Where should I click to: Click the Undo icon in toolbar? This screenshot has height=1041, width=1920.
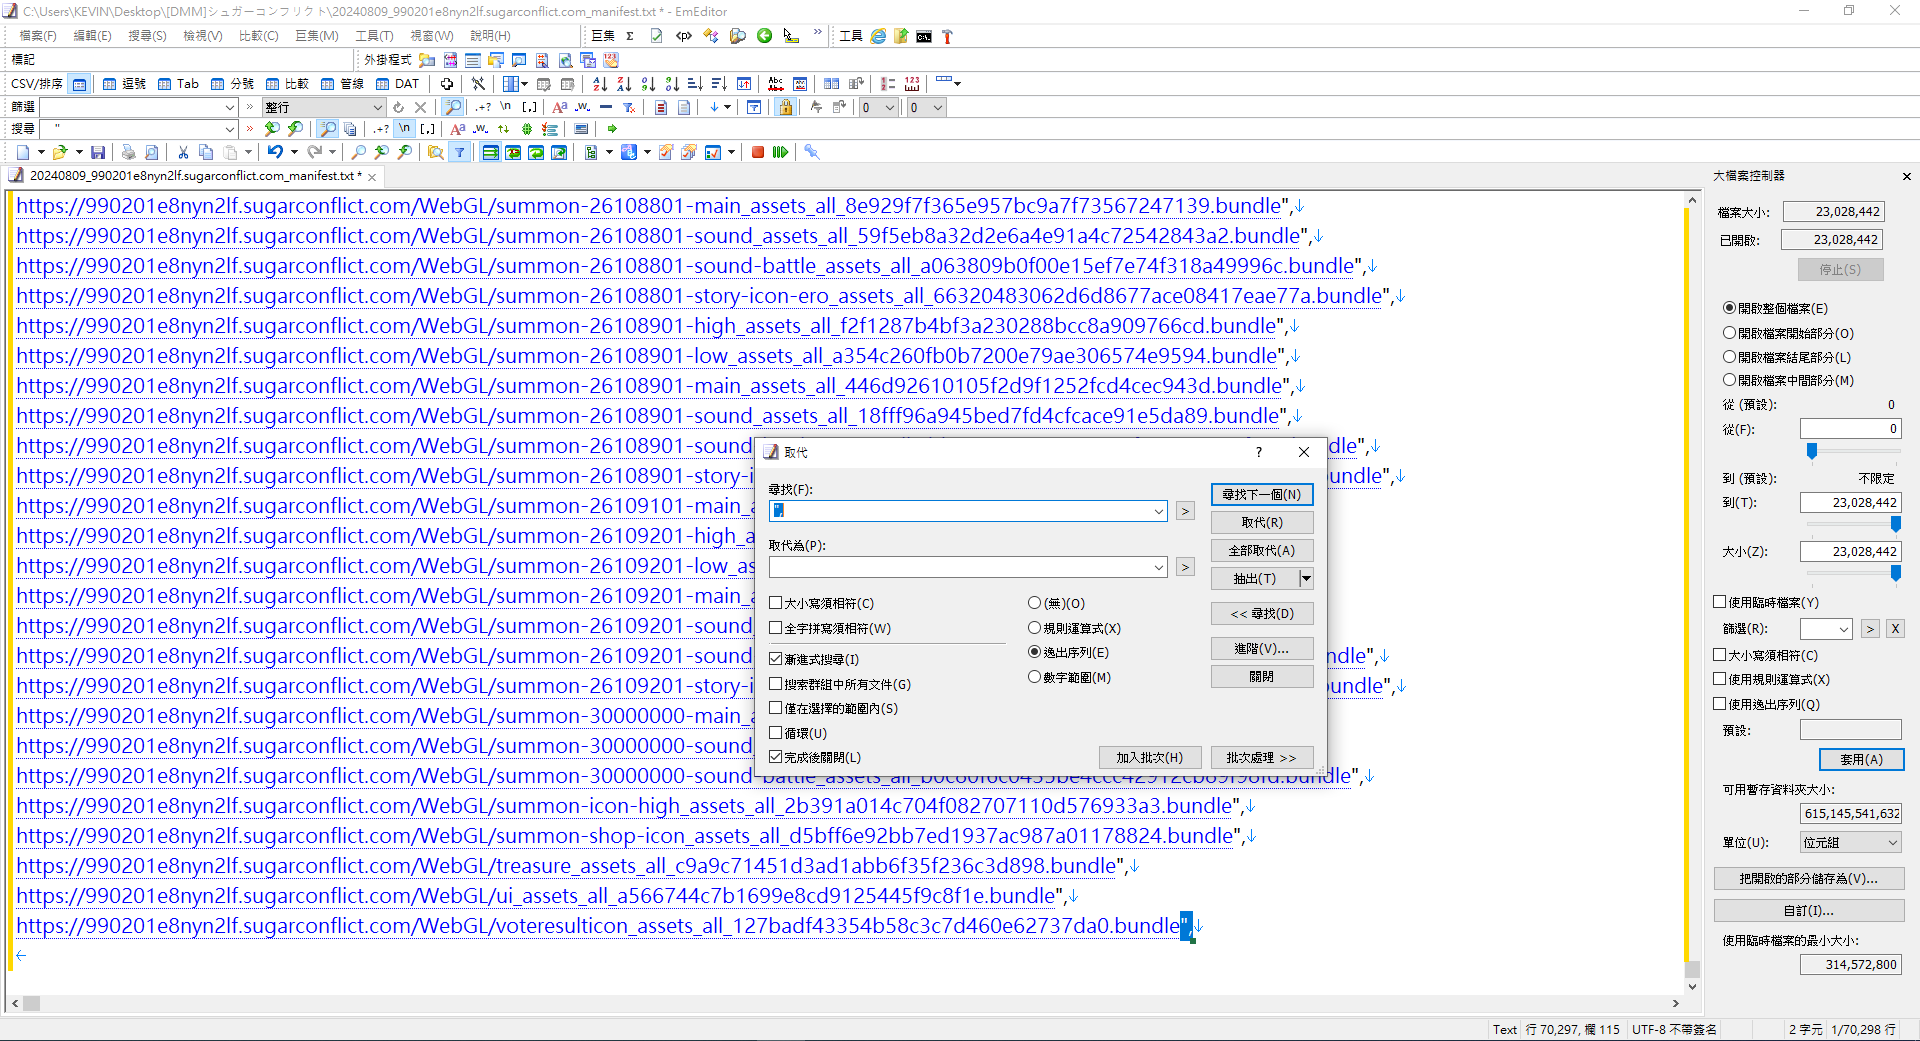275,153
